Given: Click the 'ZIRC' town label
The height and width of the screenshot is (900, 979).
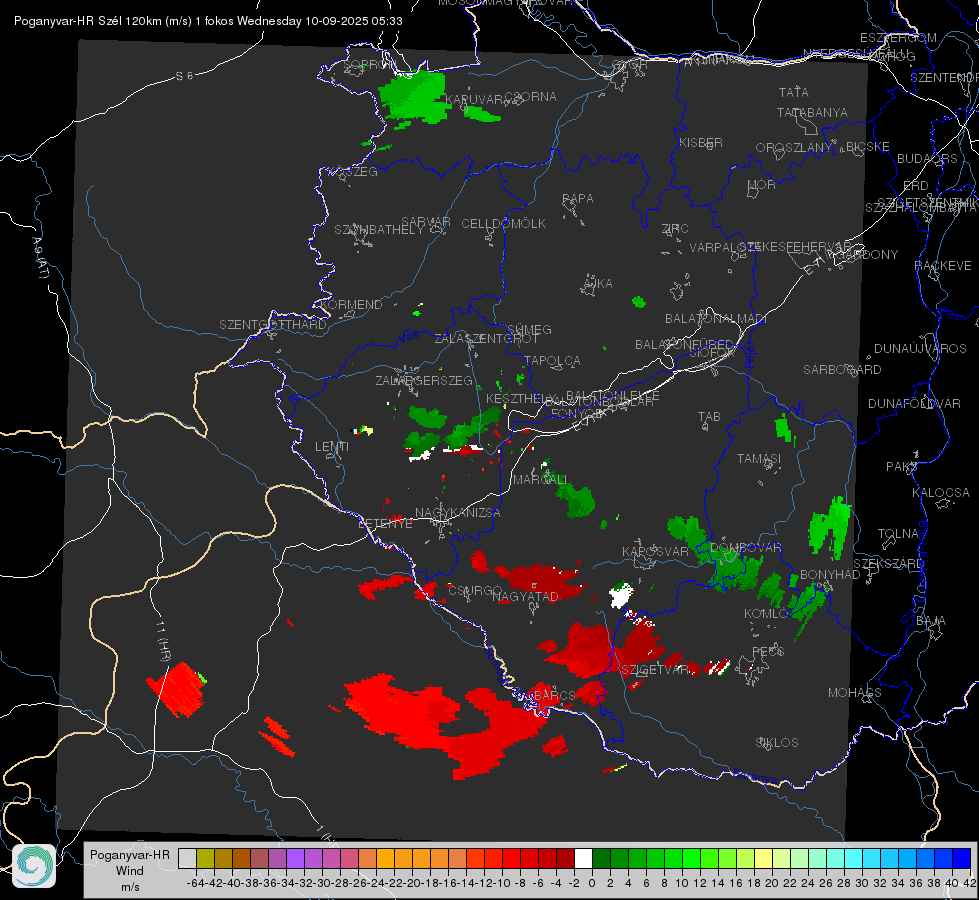Looking at the screenshot, I should (x=674, y=229).
